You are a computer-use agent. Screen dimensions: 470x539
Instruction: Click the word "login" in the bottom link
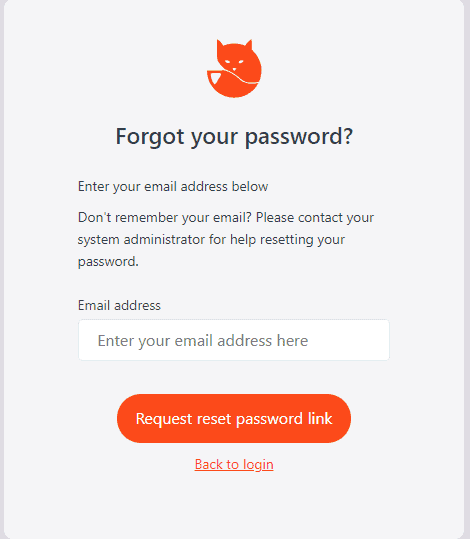point(258,465)
